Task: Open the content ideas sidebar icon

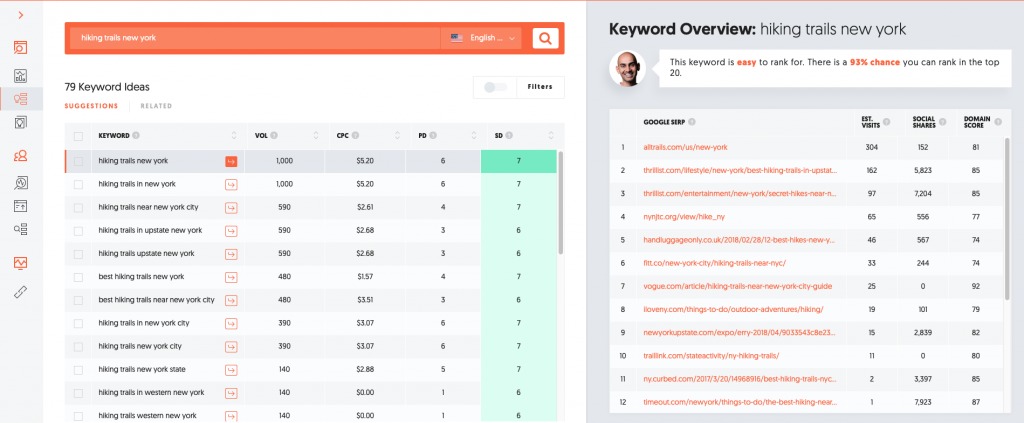Action: [x=21, y=122]
